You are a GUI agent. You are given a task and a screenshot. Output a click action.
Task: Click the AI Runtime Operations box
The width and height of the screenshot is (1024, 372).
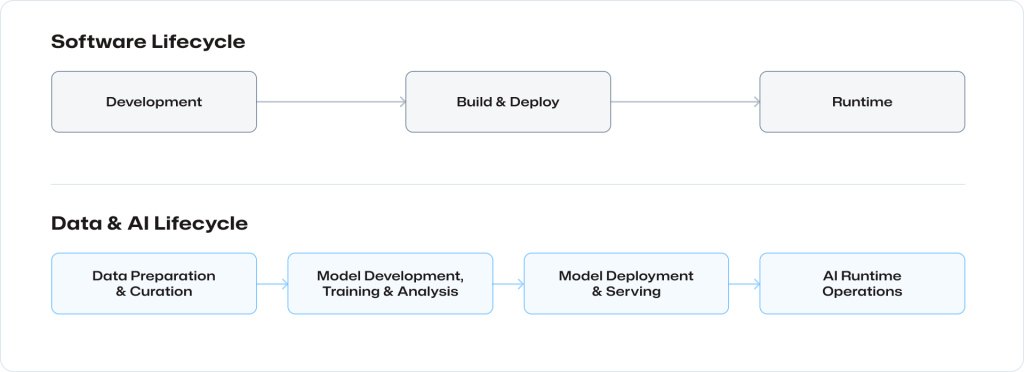click(x=862, y=283)
